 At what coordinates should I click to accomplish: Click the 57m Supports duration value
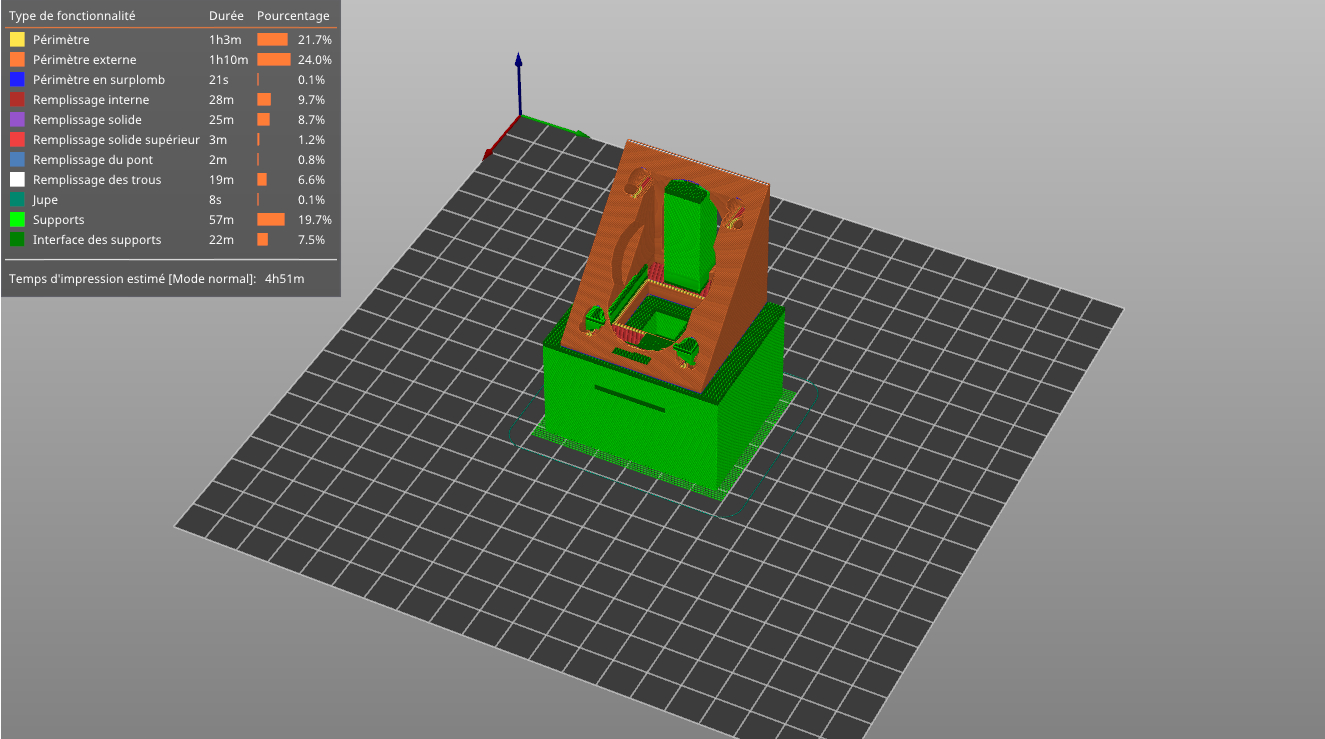221,220
